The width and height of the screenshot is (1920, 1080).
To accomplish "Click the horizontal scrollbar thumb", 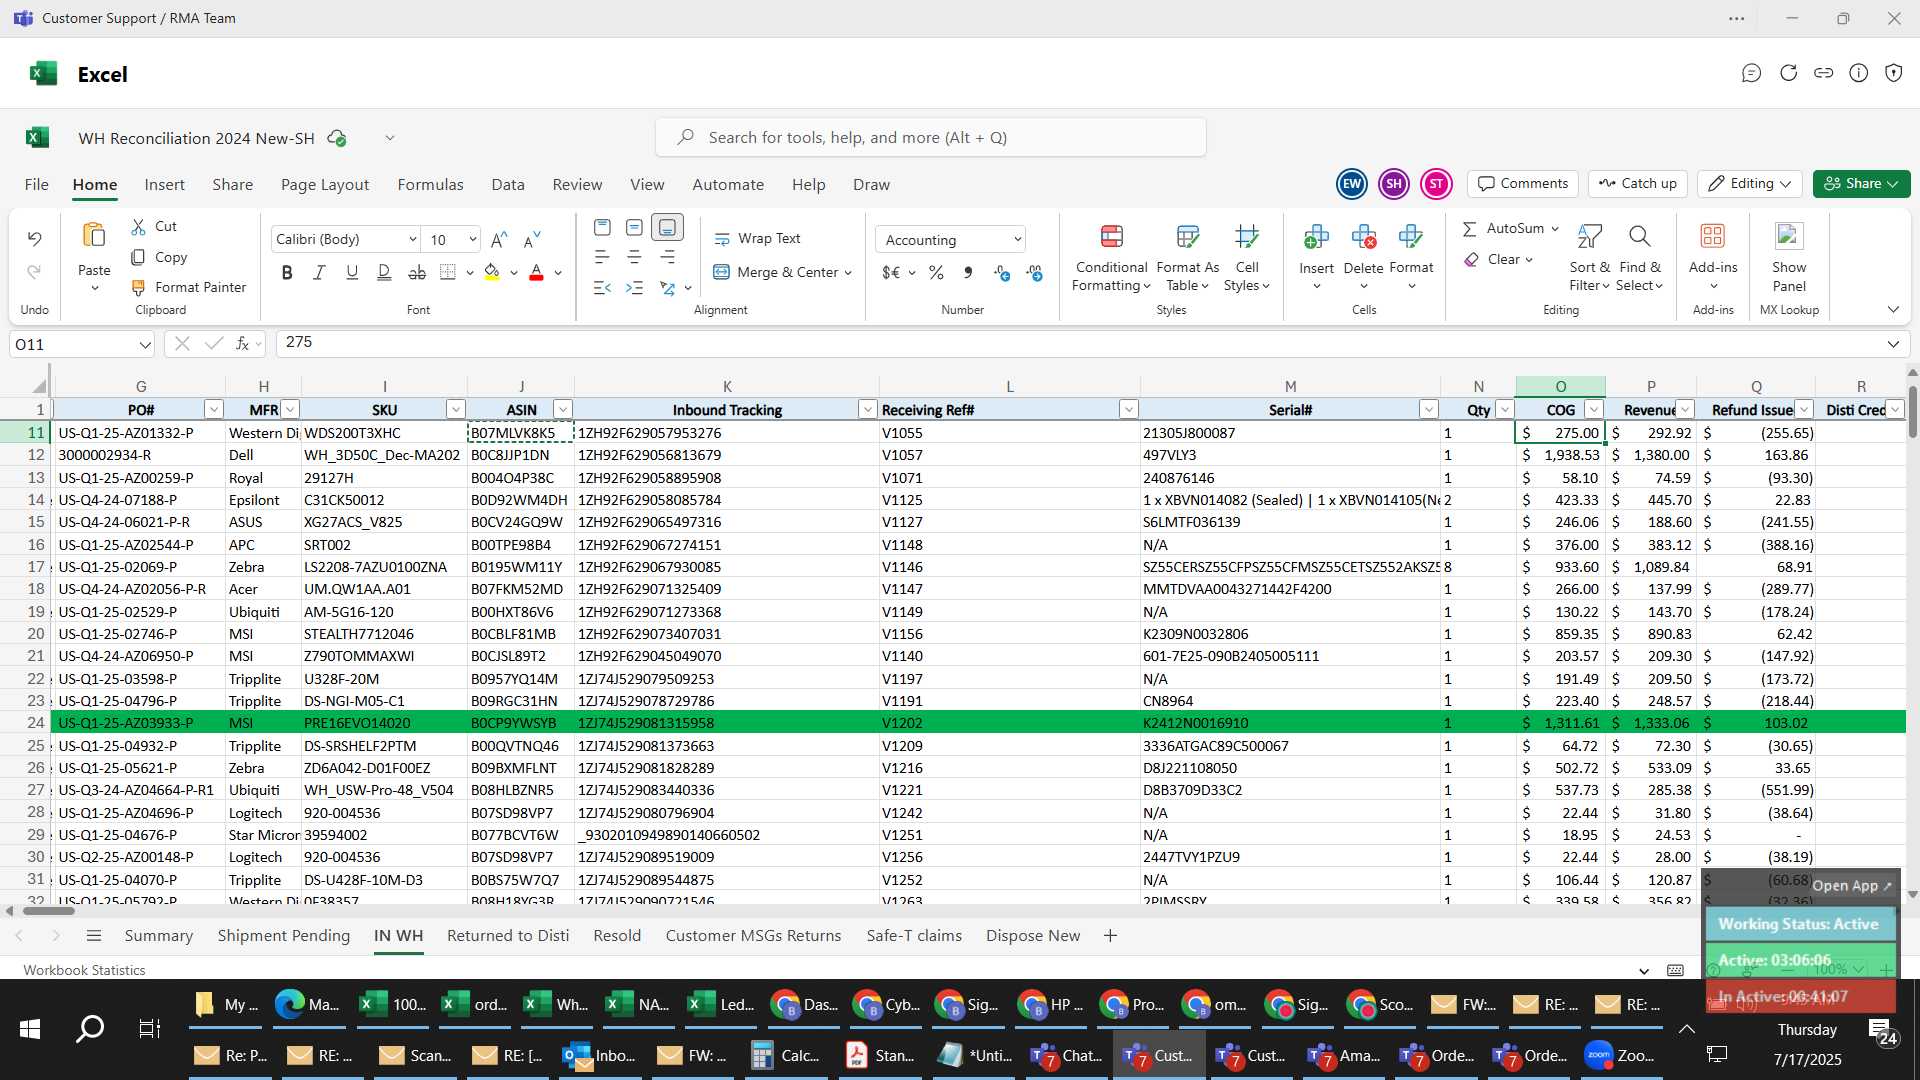I will tap(49, 911).
